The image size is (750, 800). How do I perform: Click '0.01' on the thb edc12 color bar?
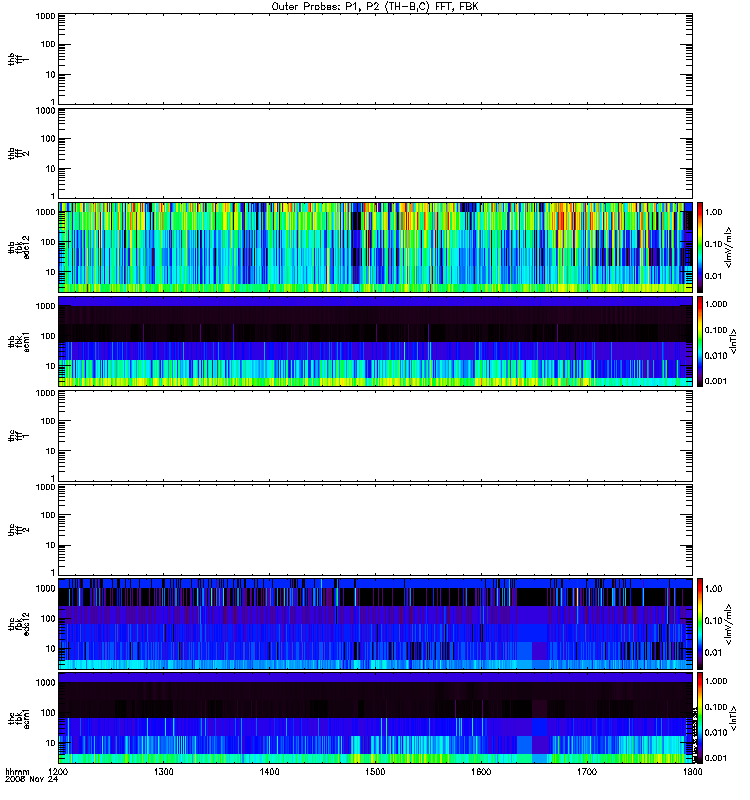713,276
